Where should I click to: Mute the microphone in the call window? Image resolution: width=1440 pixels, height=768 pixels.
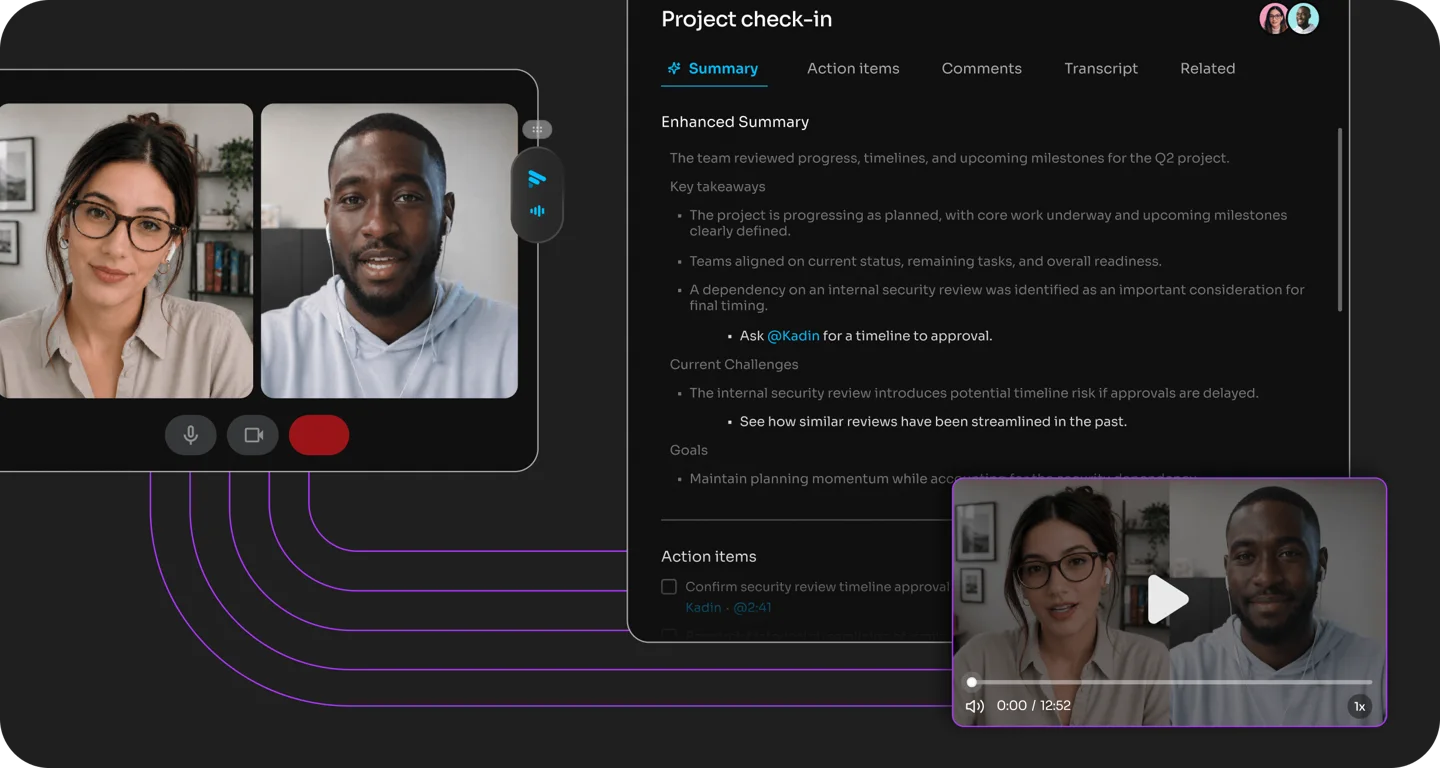[x=191, y=435]
